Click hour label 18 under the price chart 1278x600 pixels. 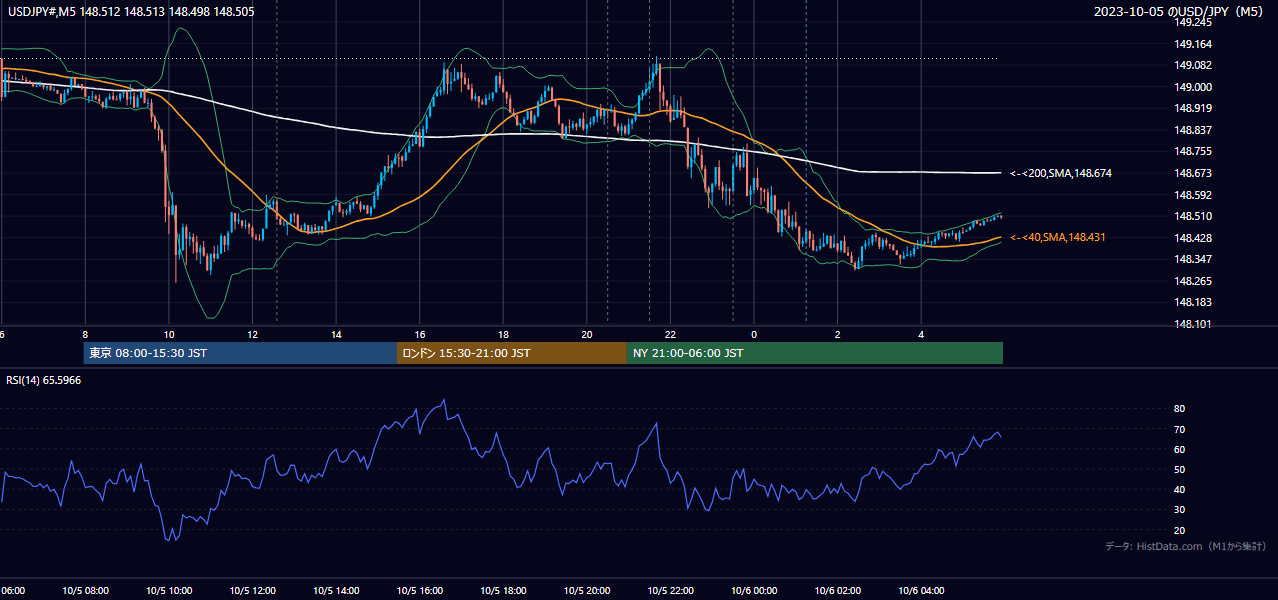[503, 334]
